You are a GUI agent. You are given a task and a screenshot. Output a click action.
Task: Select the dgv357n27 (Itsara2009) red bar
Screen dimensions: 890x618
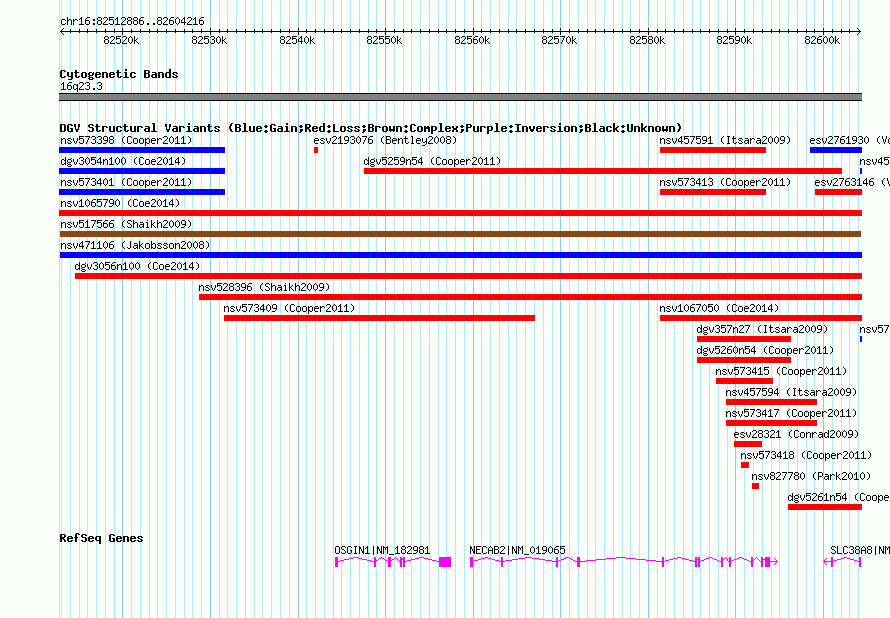[x=743, y=339]
